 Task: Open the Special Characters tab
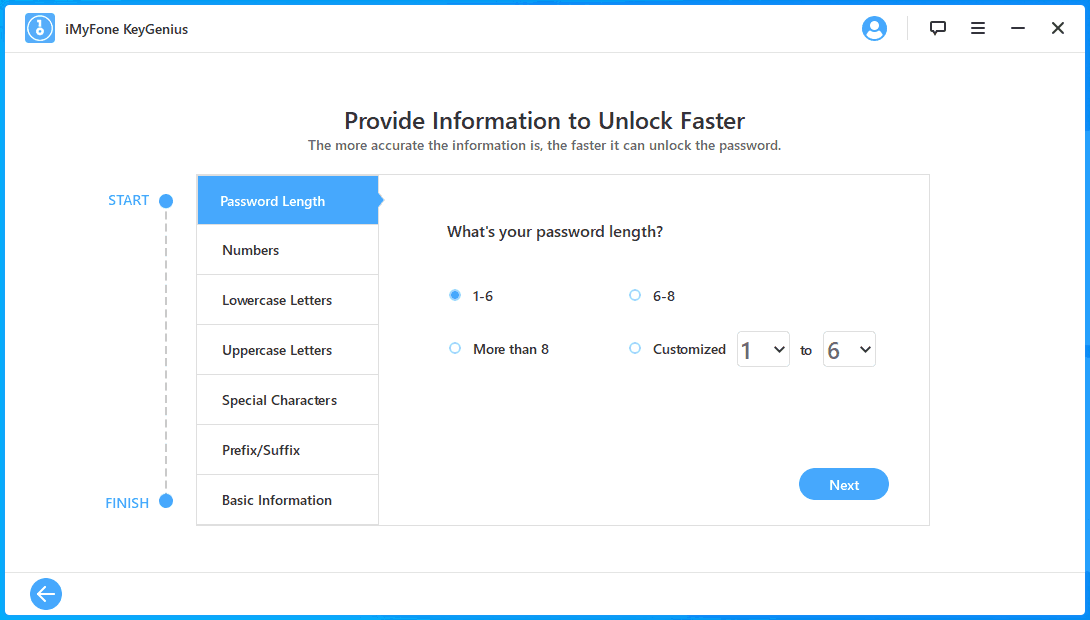pos(288,400)
